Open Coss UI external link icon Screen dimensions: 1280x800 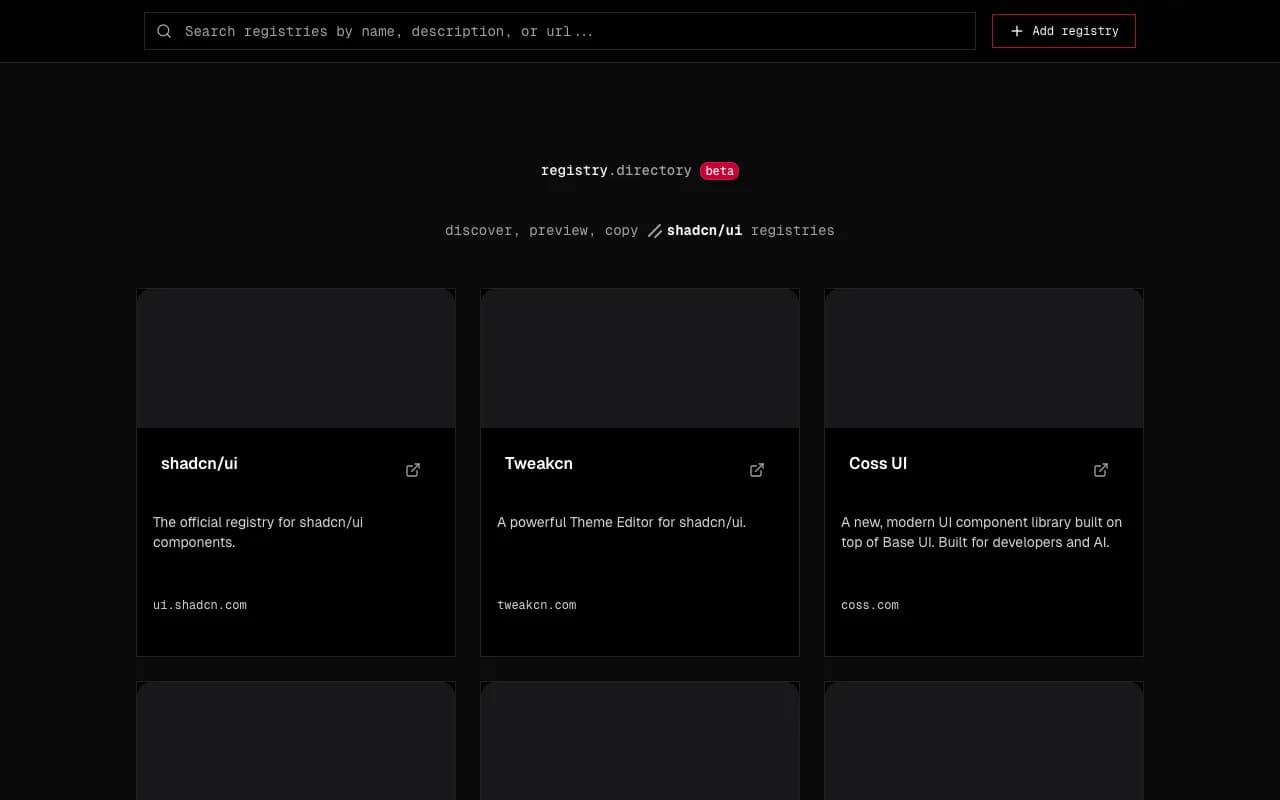click(1100, 469)
